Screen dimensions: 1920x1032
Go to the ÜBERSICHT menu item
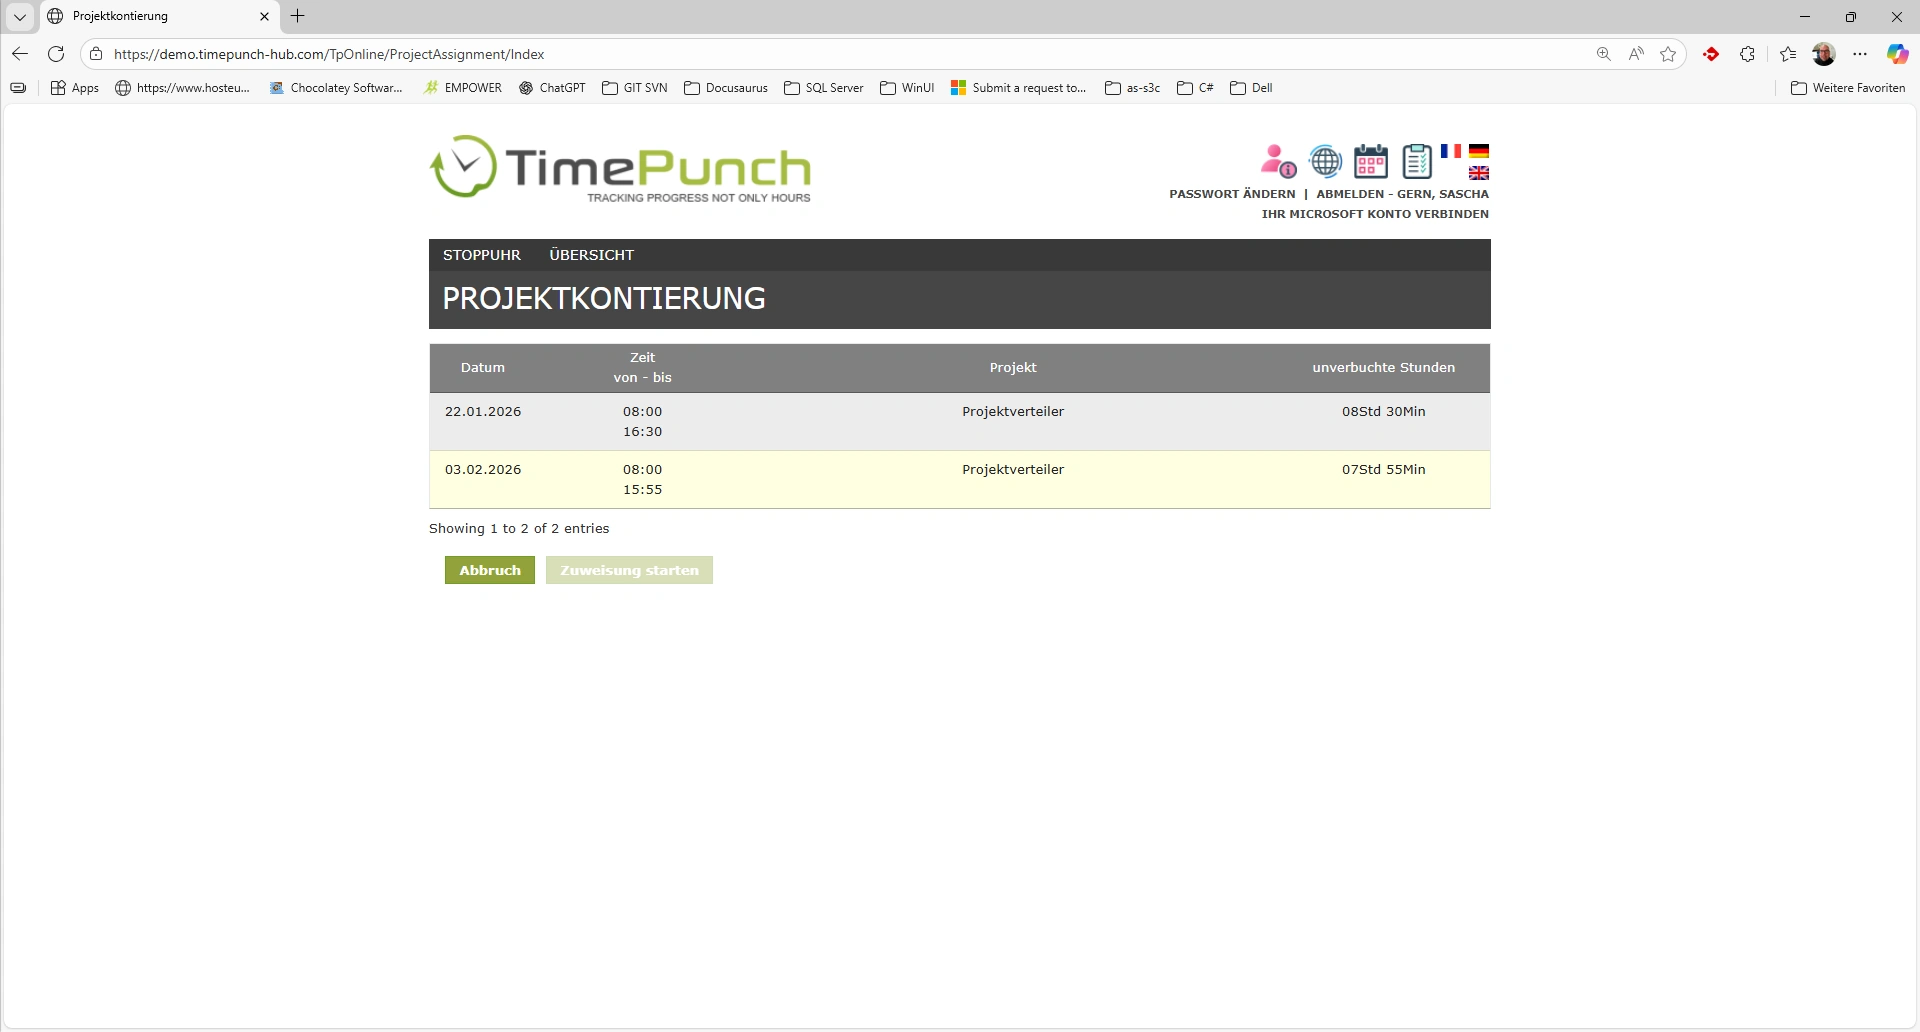pos(591,255)
